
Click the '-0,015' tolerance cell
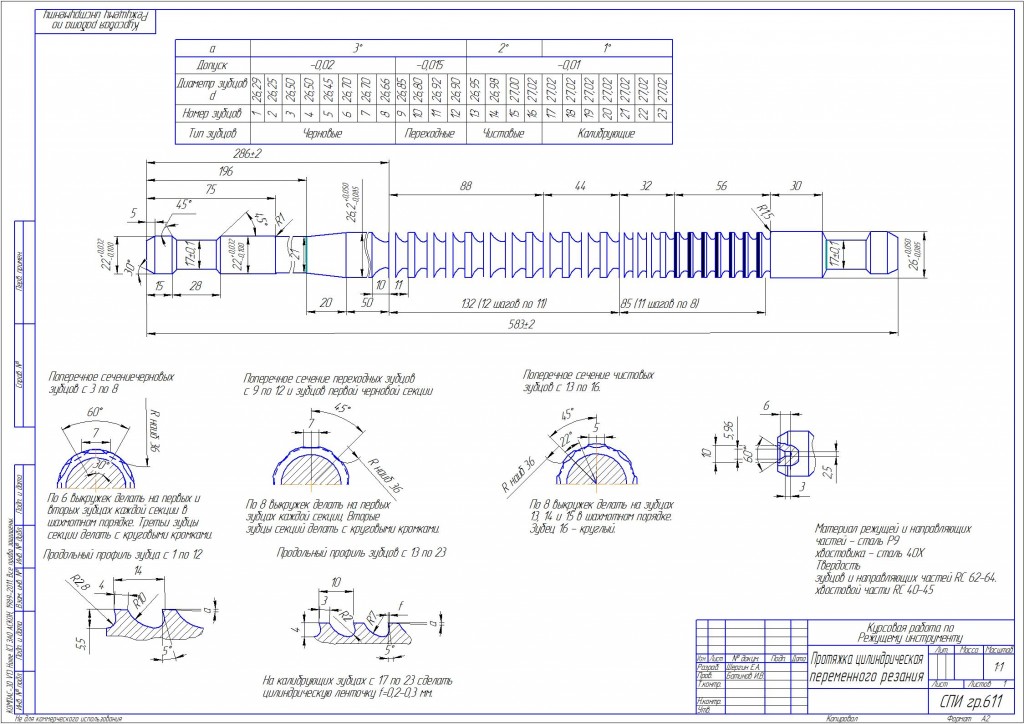[430, 65]
